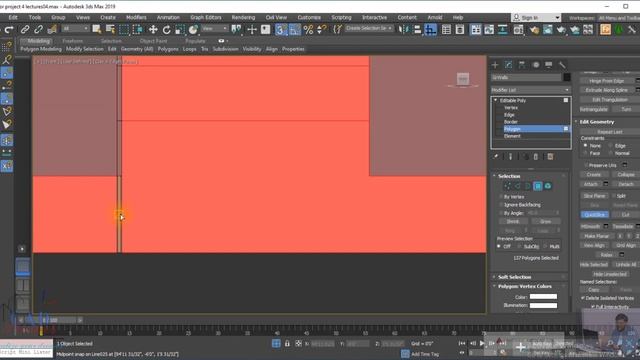Select the Face constraint radio button
Viewport: 640px width, 360px height.
pyautogui.click(x=585, y=153)
